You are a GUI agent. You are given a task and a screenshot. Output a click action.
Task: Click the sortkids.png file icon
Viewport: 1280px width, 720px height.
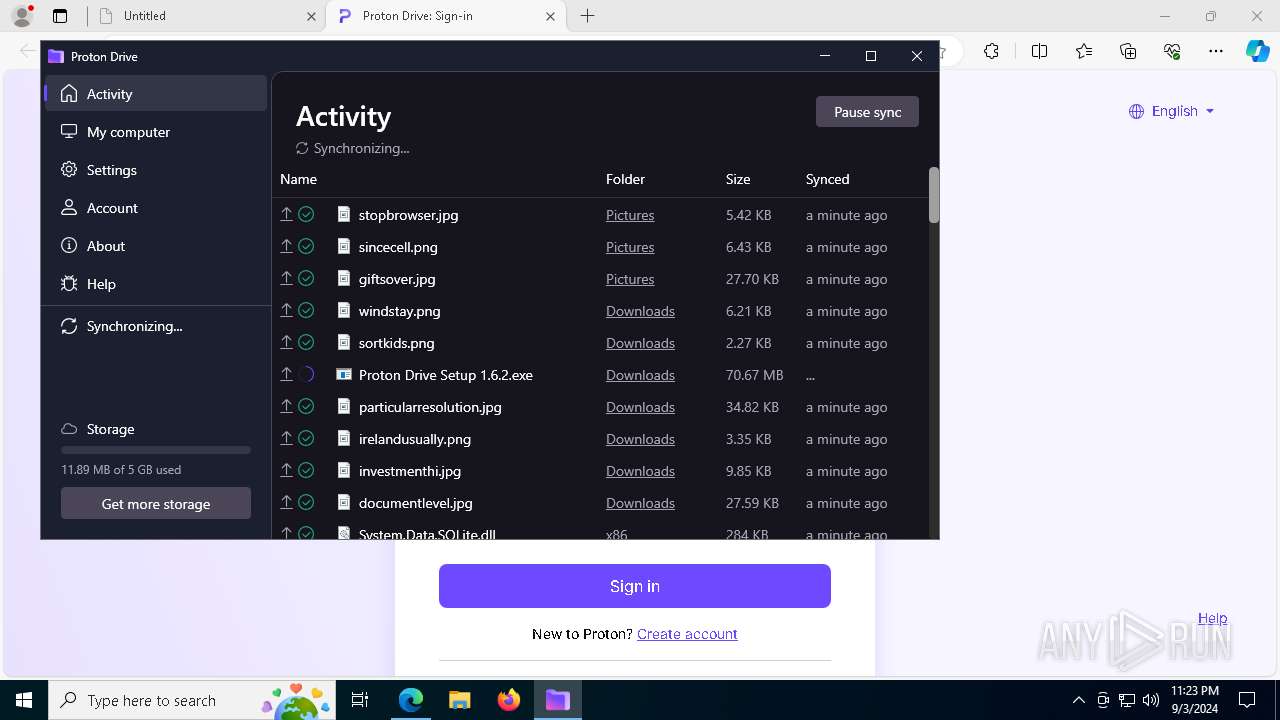pos(344,342)
